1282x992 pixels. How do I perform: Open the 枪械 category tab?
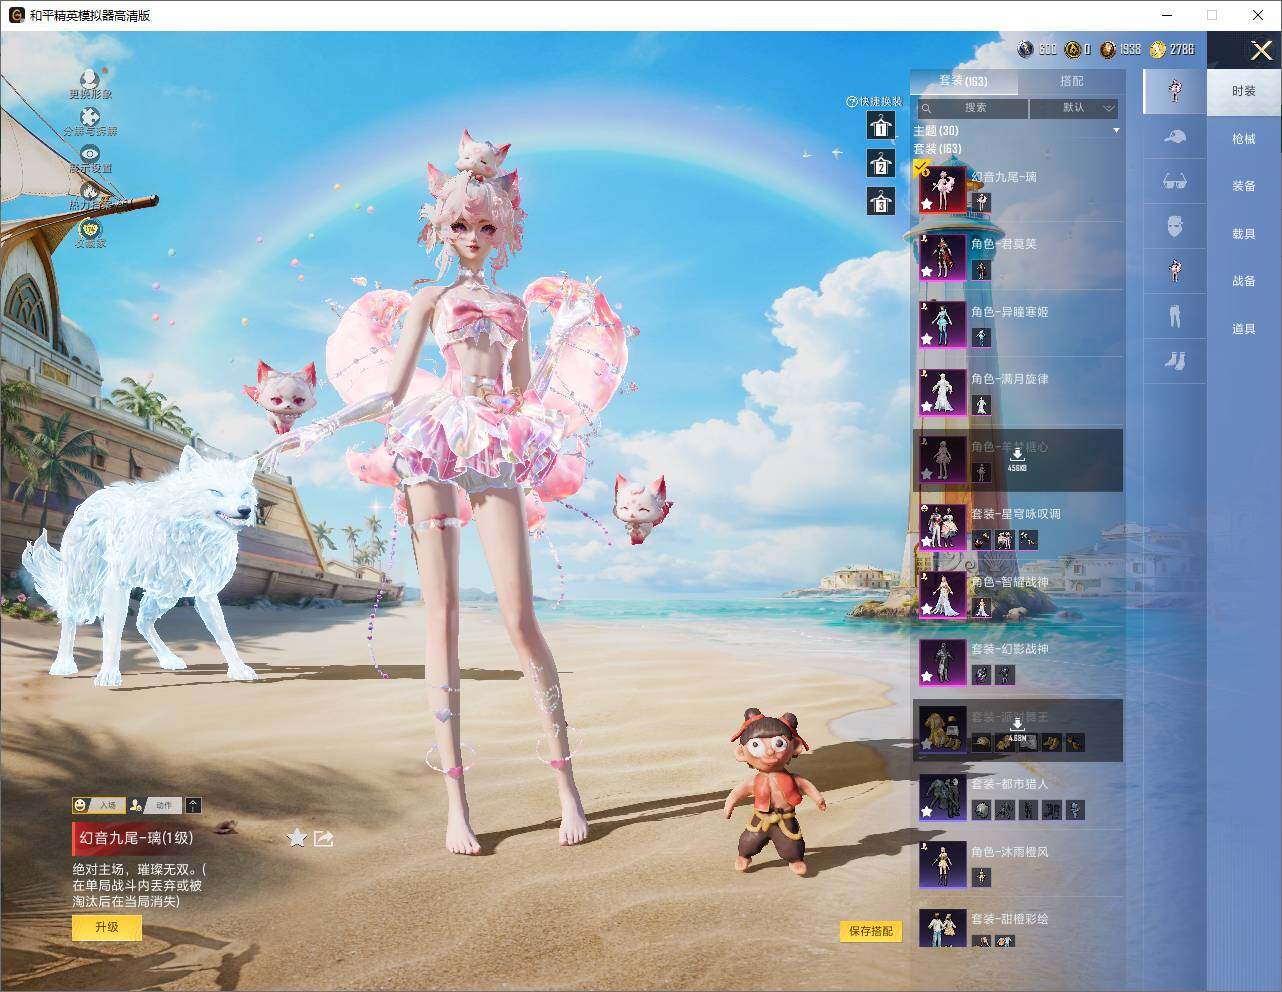point(1244,139)
